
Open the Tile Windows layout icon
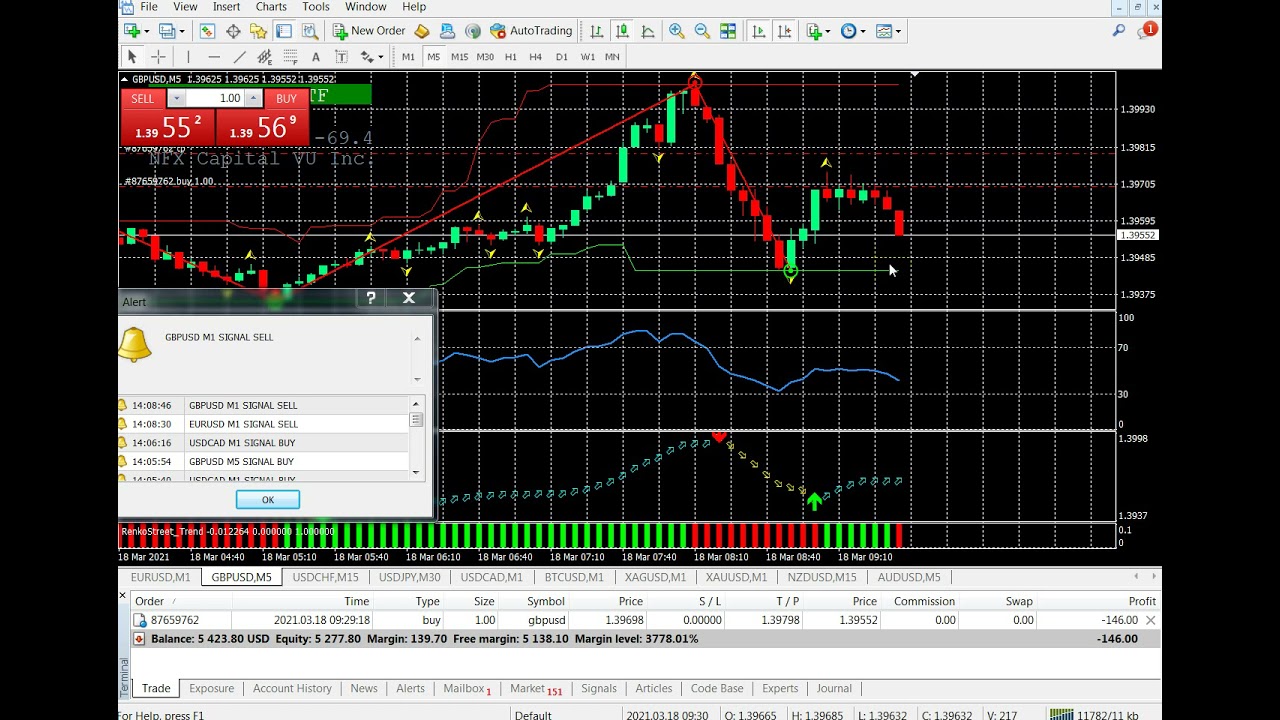click(x=728, y=31)
